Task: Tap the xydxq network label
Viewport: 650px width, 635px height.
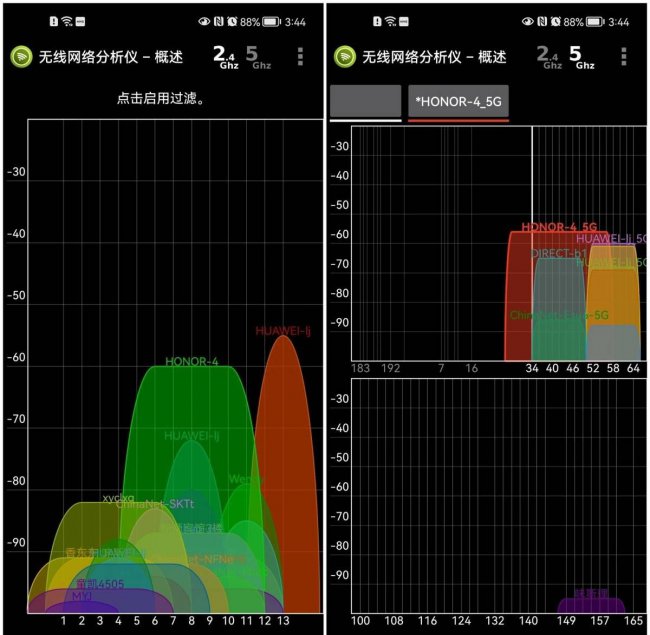Action: tap(118, 497)
